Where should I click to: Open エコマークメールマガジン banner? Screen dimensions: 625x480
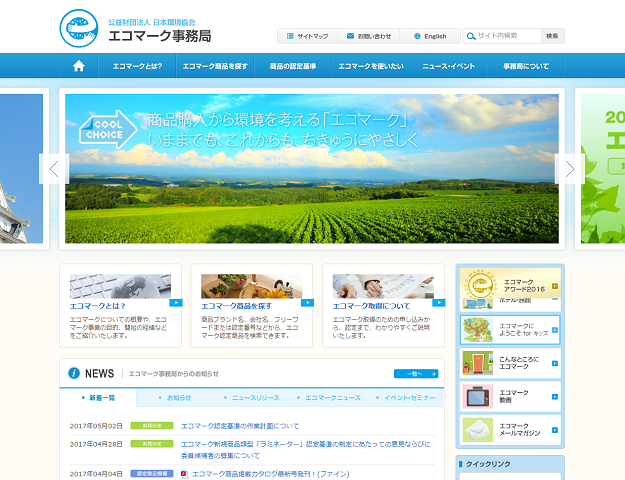click(x=510, y=430)
